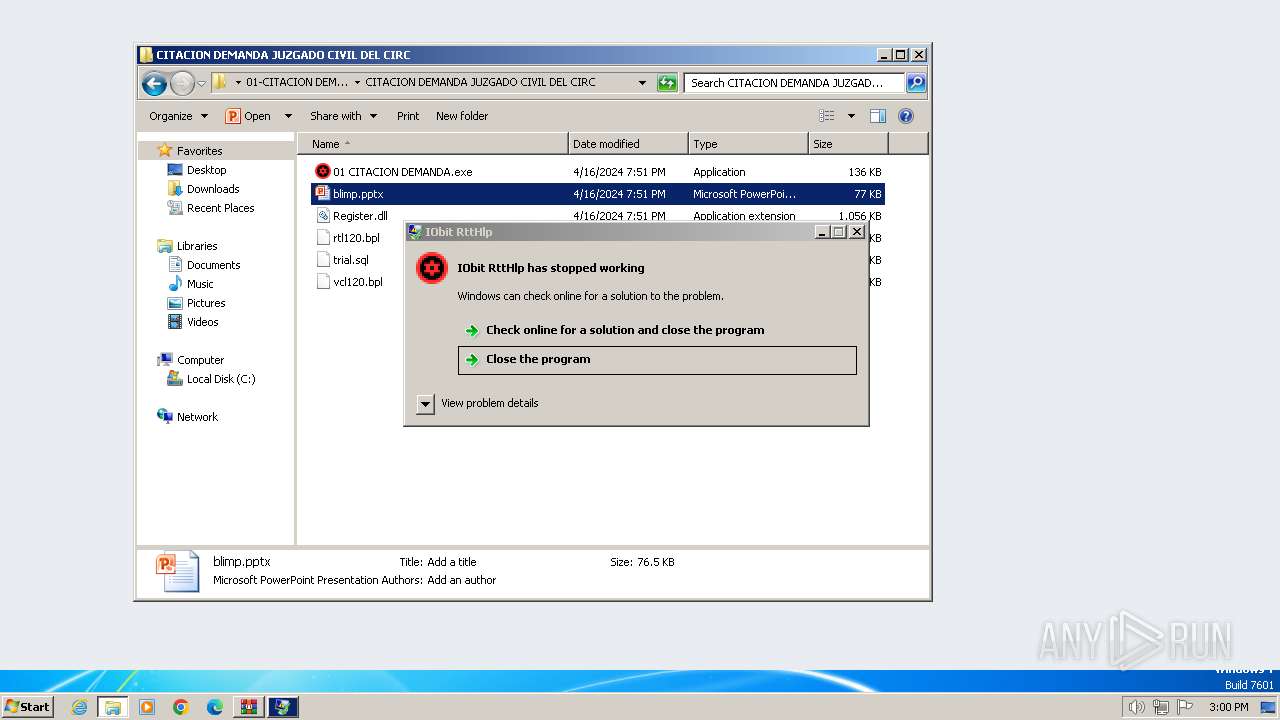
Task: Select the blimp.pptx file row
Action: pyautogui.click(x=598, y=194)
